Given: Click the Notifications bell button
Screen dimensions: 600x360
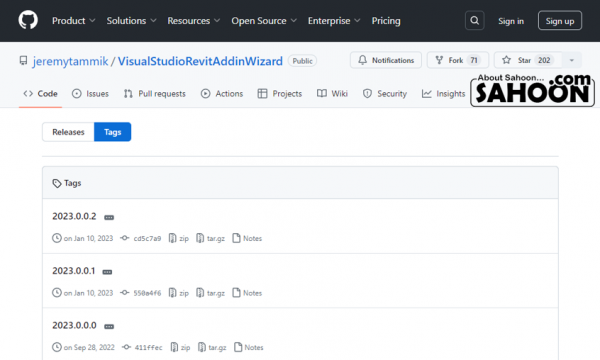Looking at the screenshot, I should [386, 60].
